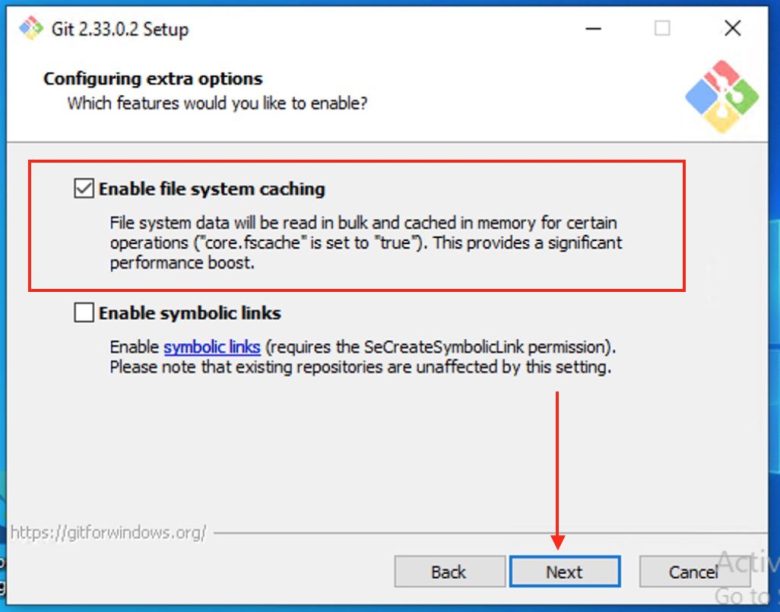Click the 'Configuring extra options' heading
Screen dimensions: 780x612
(x=153, y=79)
